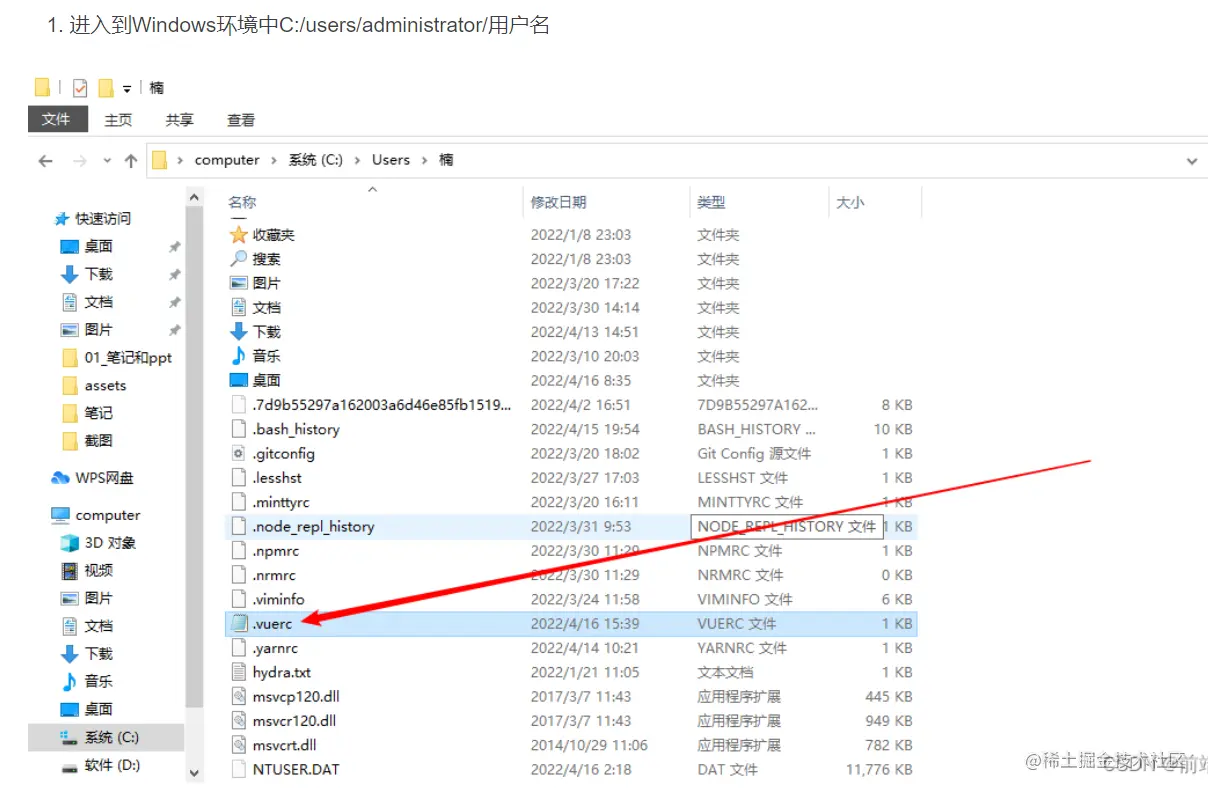Click the 搜索 magnifier icon in file list
Screen dimensions: 1208x793
click(x=238, y=259)
